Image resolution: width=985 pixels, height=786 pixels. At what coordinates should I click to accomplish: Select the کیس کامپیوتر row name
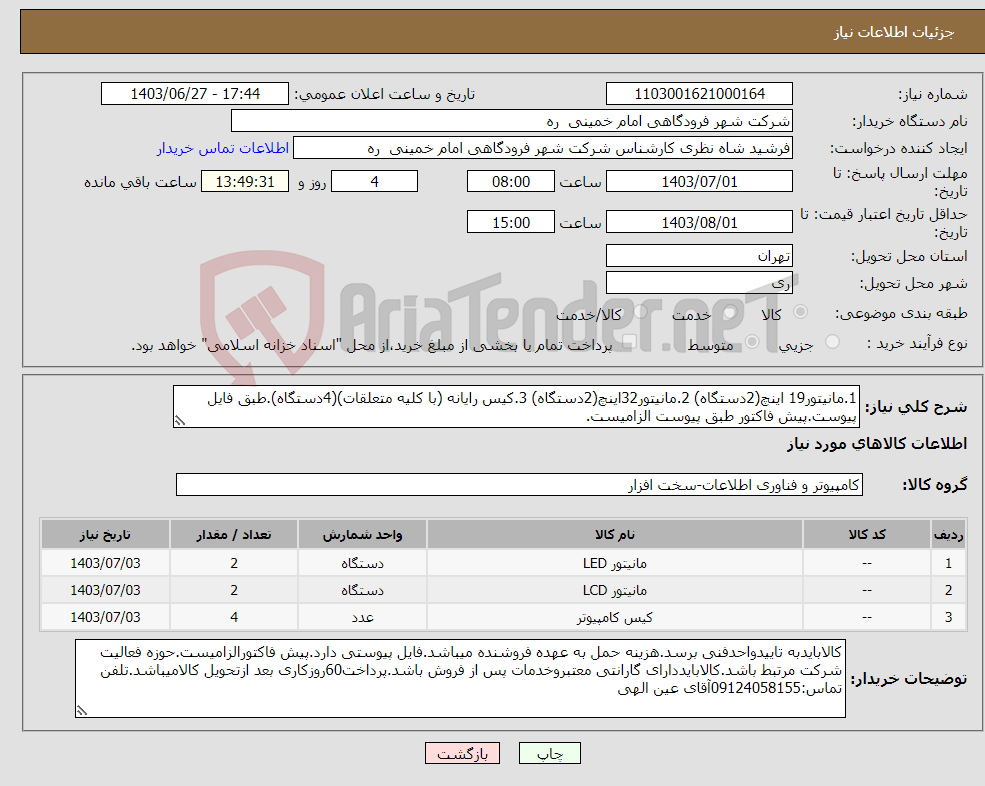point(615,618)
